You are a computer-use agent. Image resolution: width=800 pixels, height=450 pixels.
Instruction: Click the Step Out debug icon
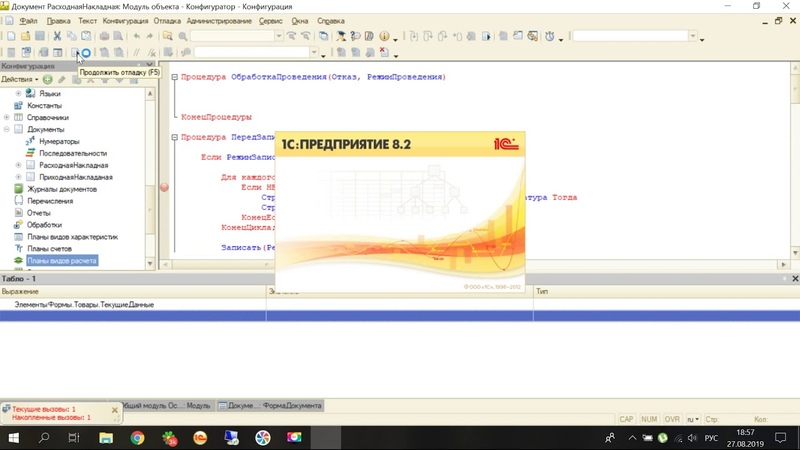click(x=442, y=36)
